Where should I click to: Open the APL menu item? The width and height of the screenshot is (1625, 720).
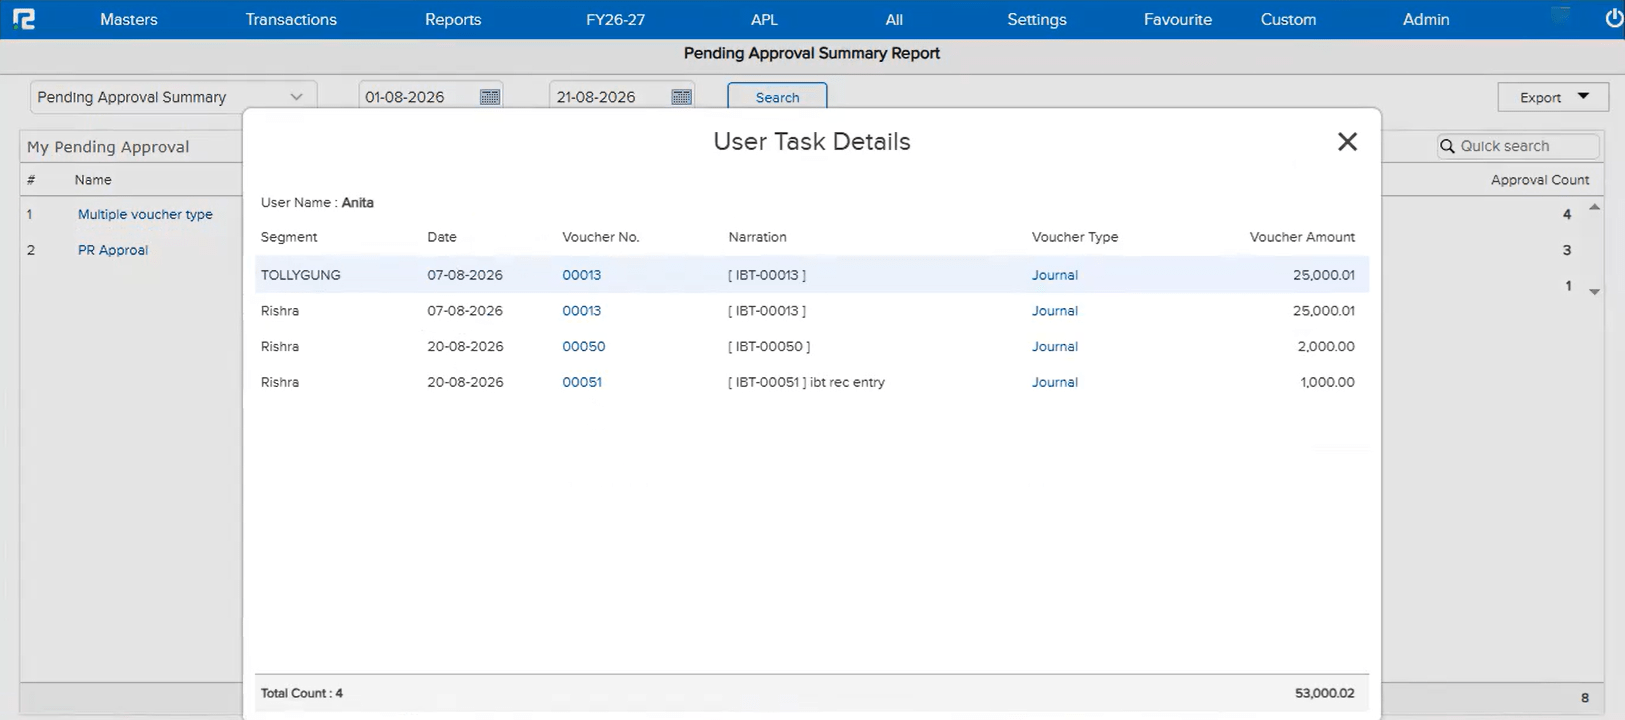click(764, 19)
